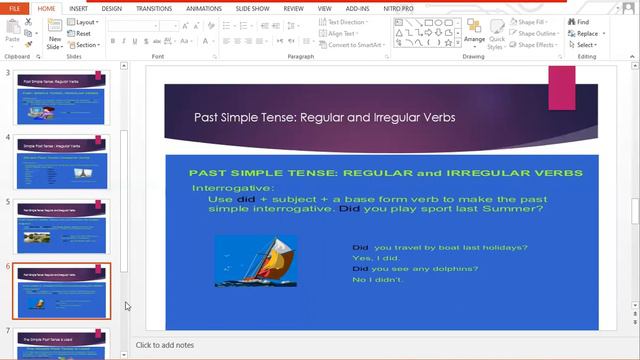
Task: Open the Arrange menu
Action: [x=474, y=33]
